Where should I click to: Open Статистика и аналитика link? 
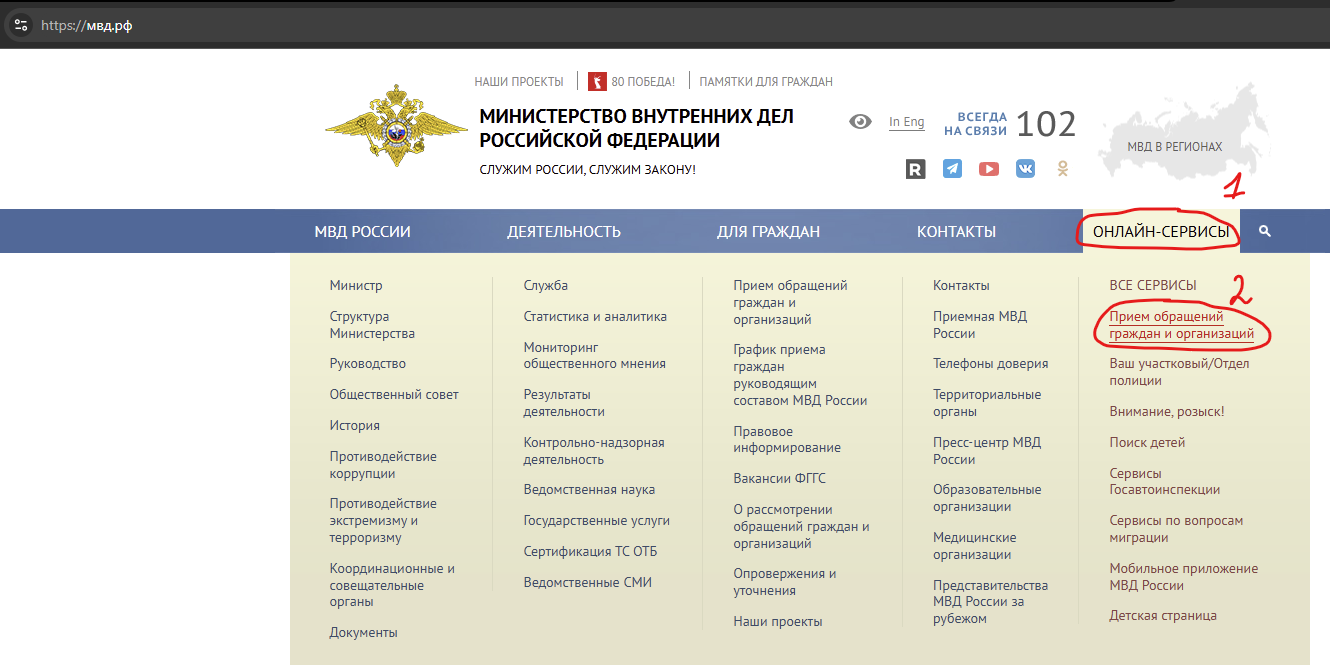[x=595, y=316]
